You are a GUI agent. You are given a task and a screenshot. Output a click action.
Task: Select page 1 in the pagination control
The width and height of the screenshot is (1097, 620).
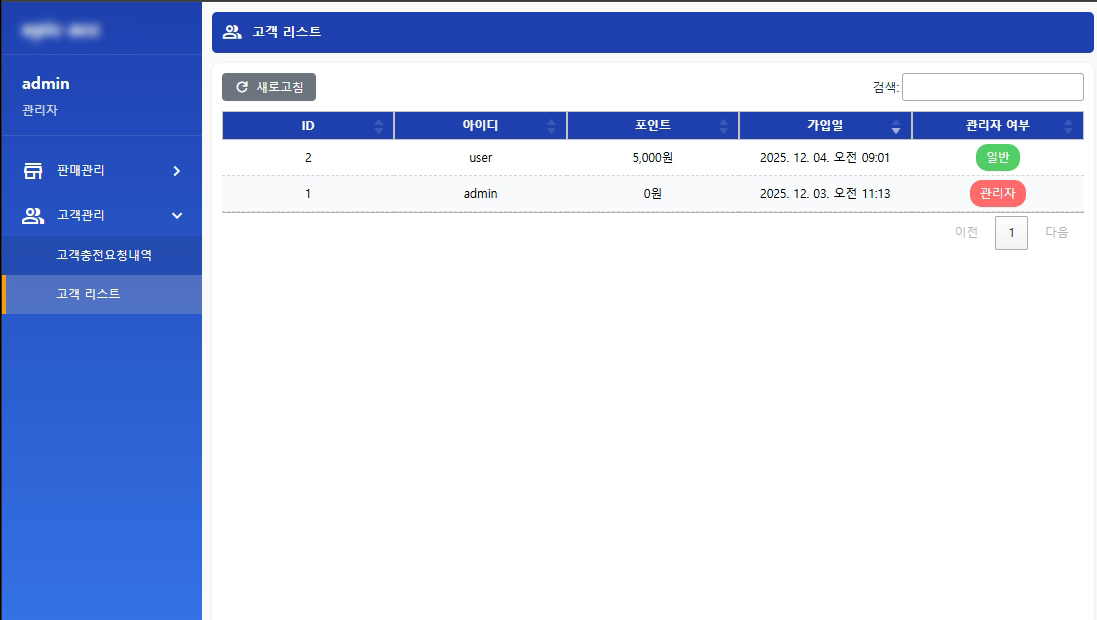[x=1011, y=232]
